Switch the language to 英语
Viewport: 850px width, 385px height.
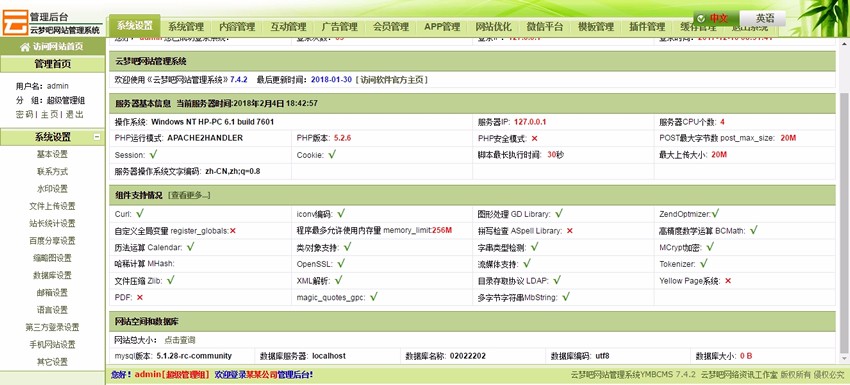pos(764,18)
